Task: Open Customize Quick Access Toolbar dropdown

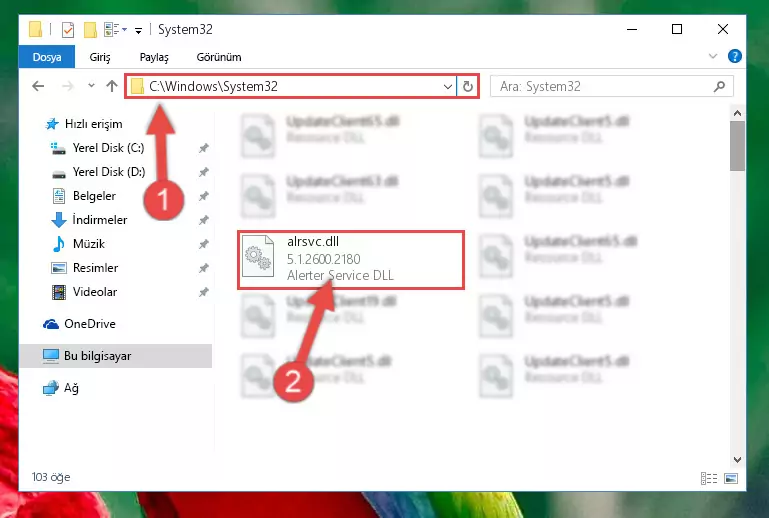Action: tap(139, 31)
